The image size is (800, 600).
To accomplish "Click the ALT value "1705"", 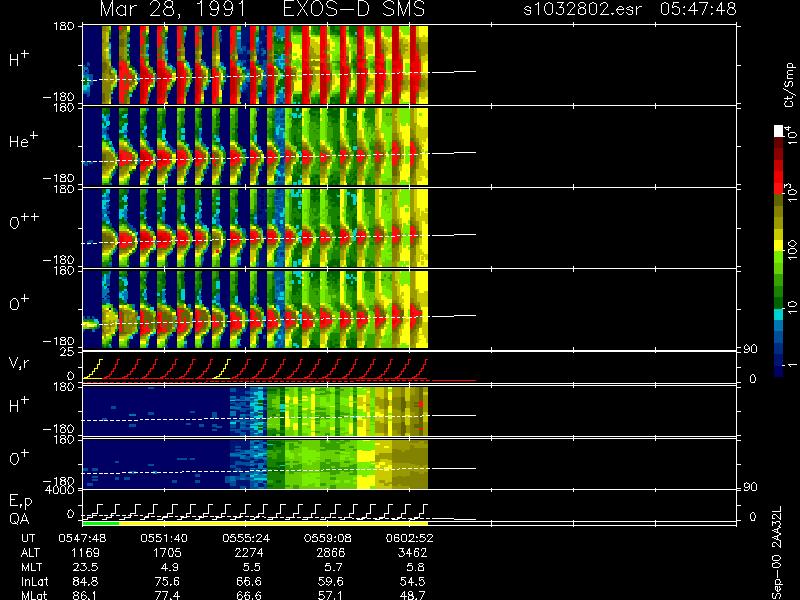I will pos(167,553).
